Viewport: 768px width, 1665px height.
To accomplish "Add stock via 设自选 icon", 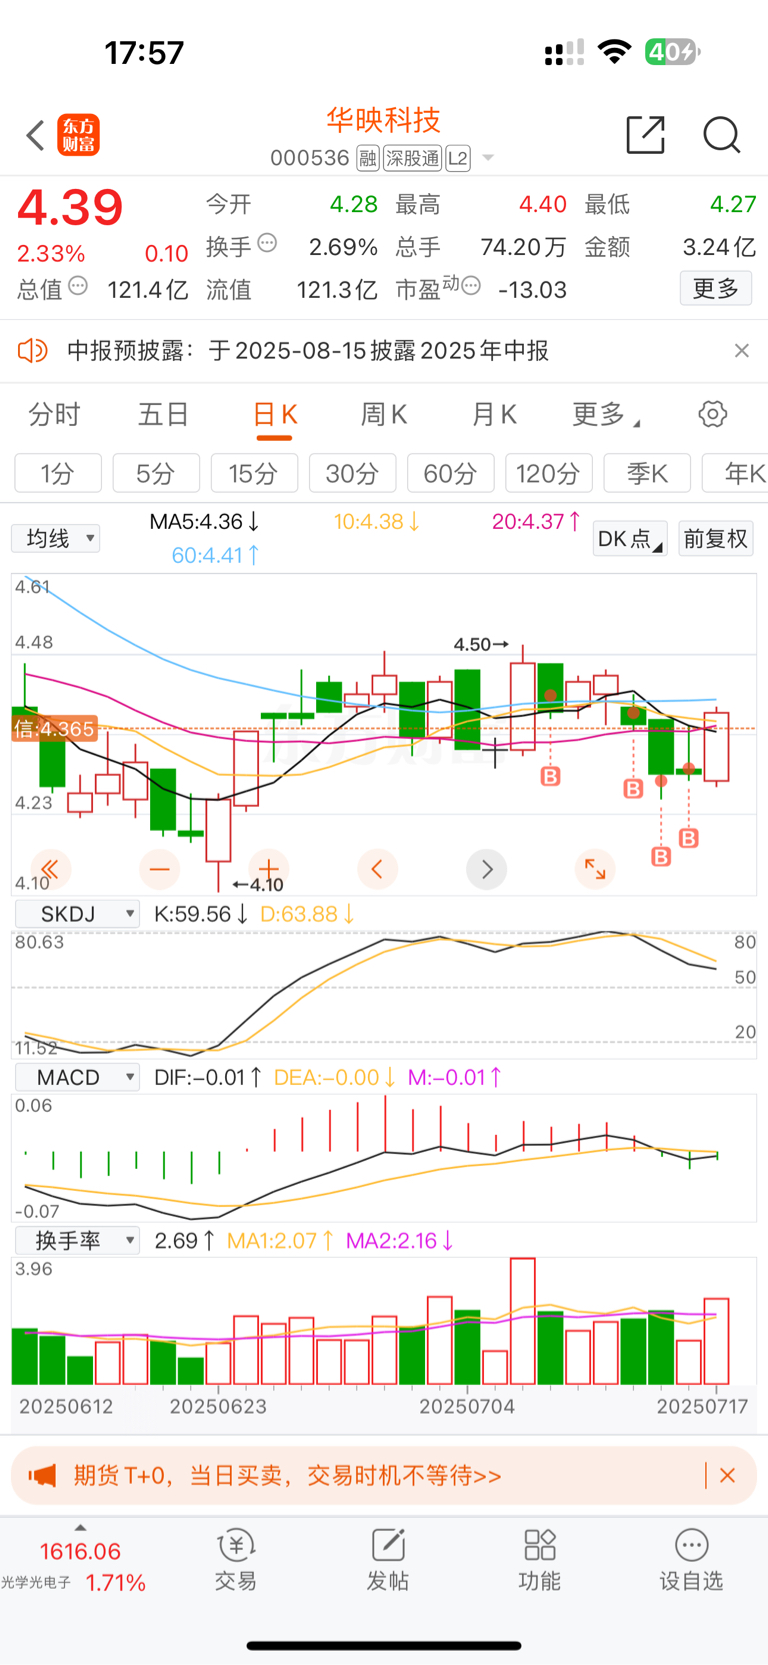I will (x=691, y=1560).
